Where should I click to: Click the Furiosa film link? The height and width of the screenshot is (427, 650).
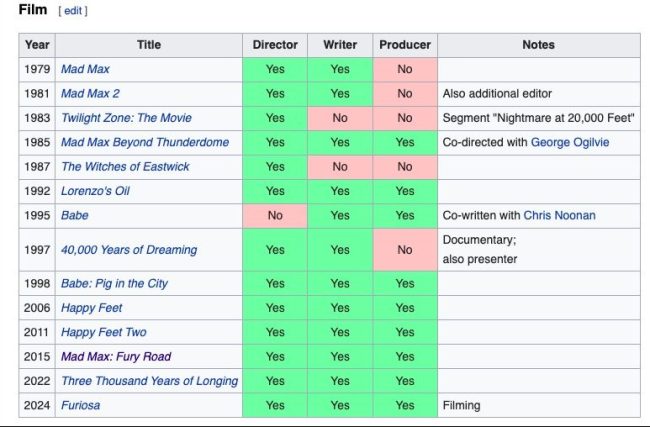(x=80, y=405)
